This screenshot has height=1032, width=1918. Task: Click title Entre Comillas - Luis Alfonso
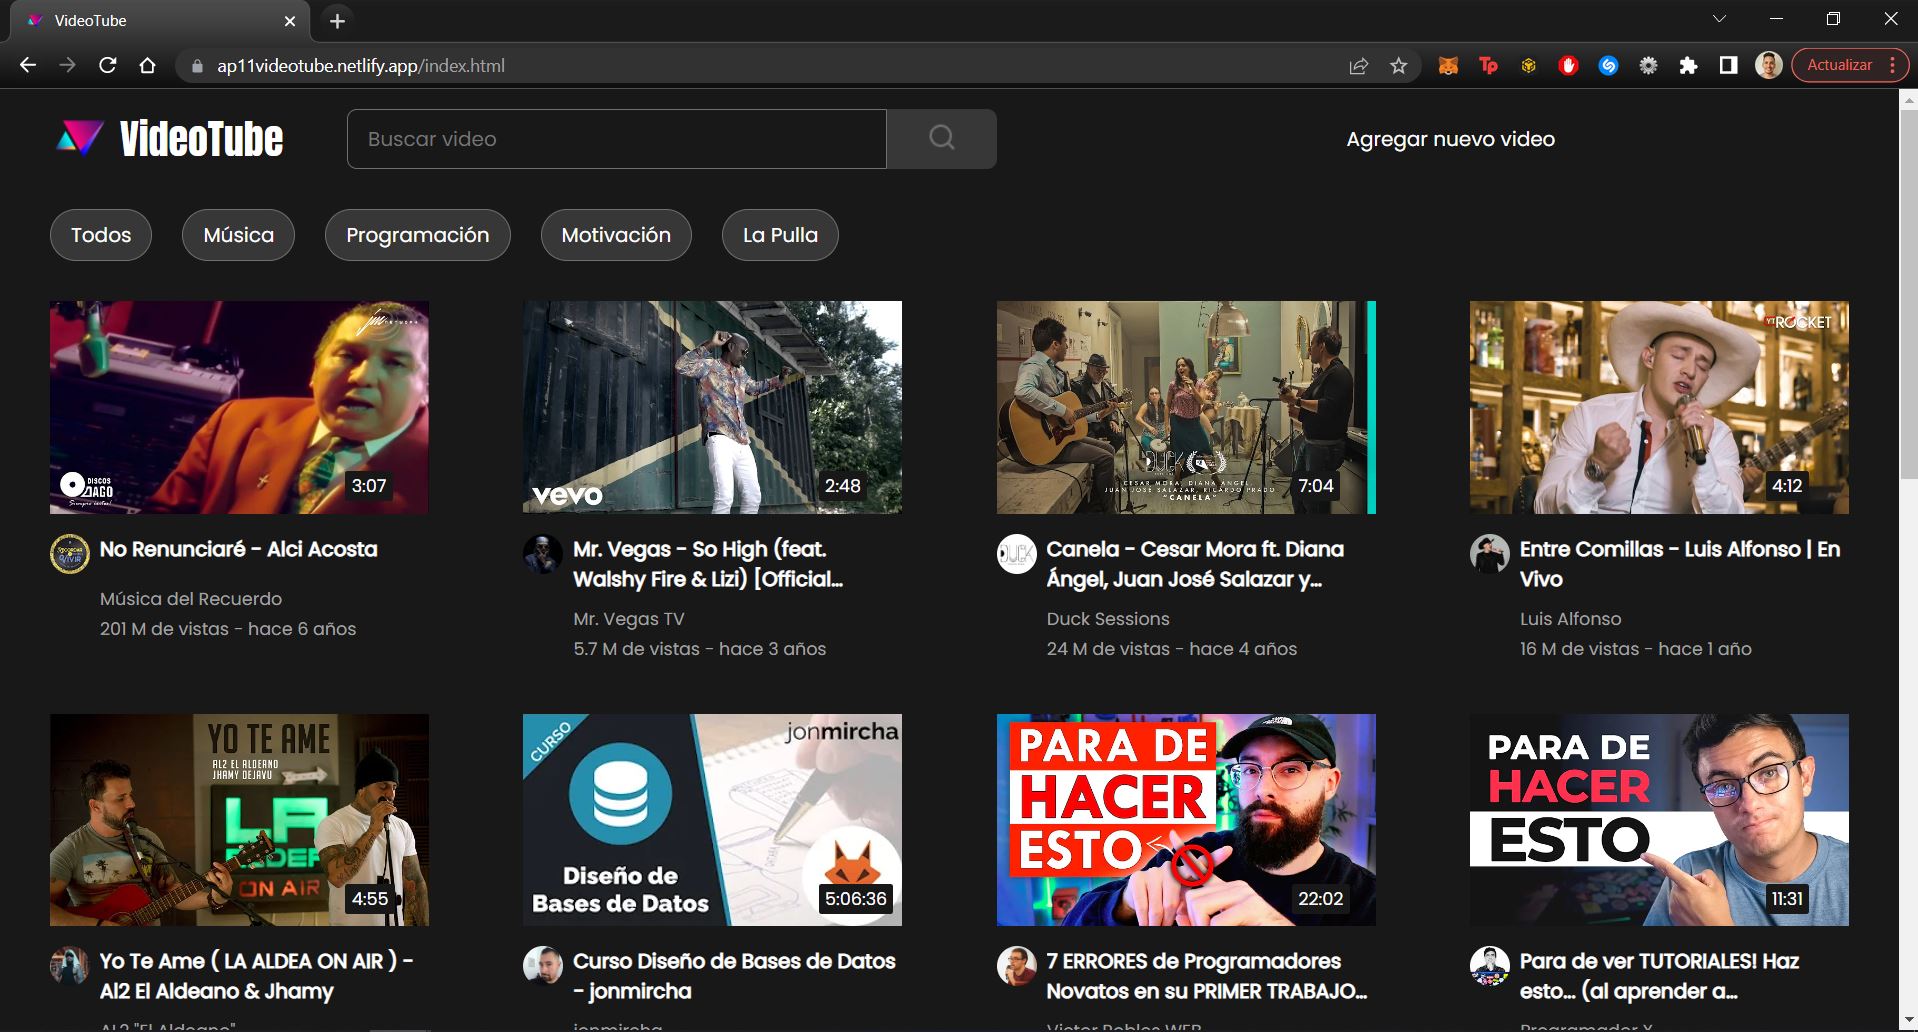pos(1680,564)
